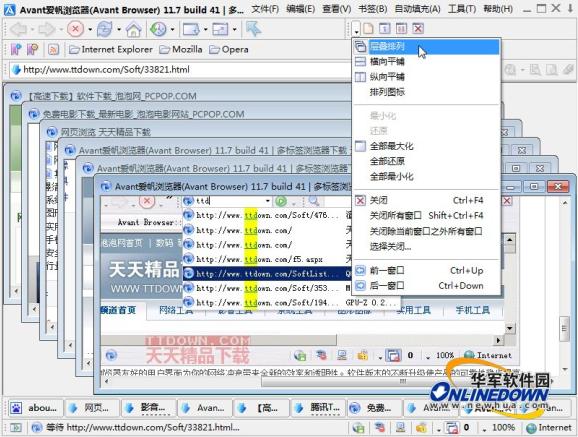Choose 横向平铺 in the window menu
The image size is (578, 437).
pyautogui.click(x=426, y=62)
